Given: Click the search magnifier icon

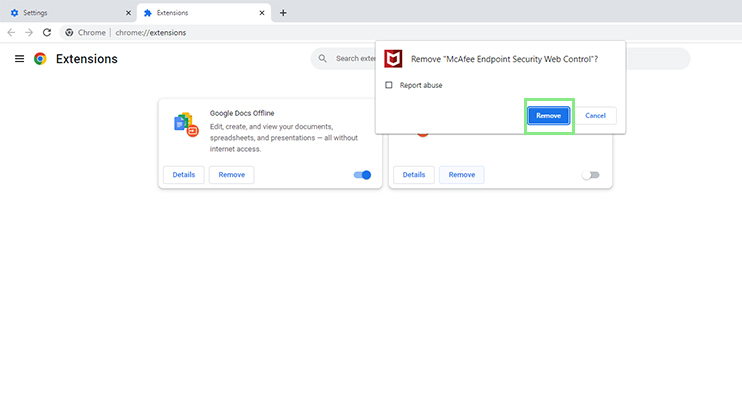Looking at the screenshot, I should coord(322,58).
